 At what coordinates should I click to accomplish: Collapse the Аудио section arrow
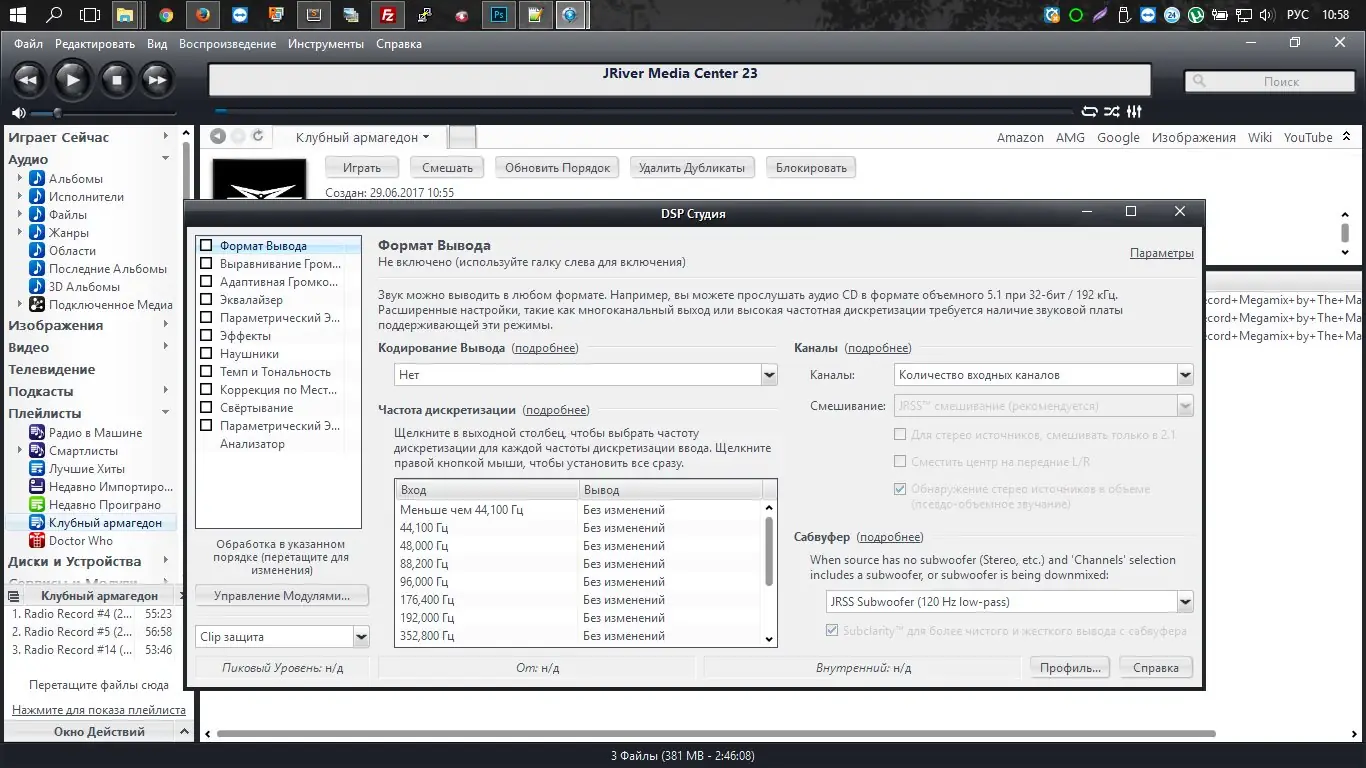pos(166,159)
